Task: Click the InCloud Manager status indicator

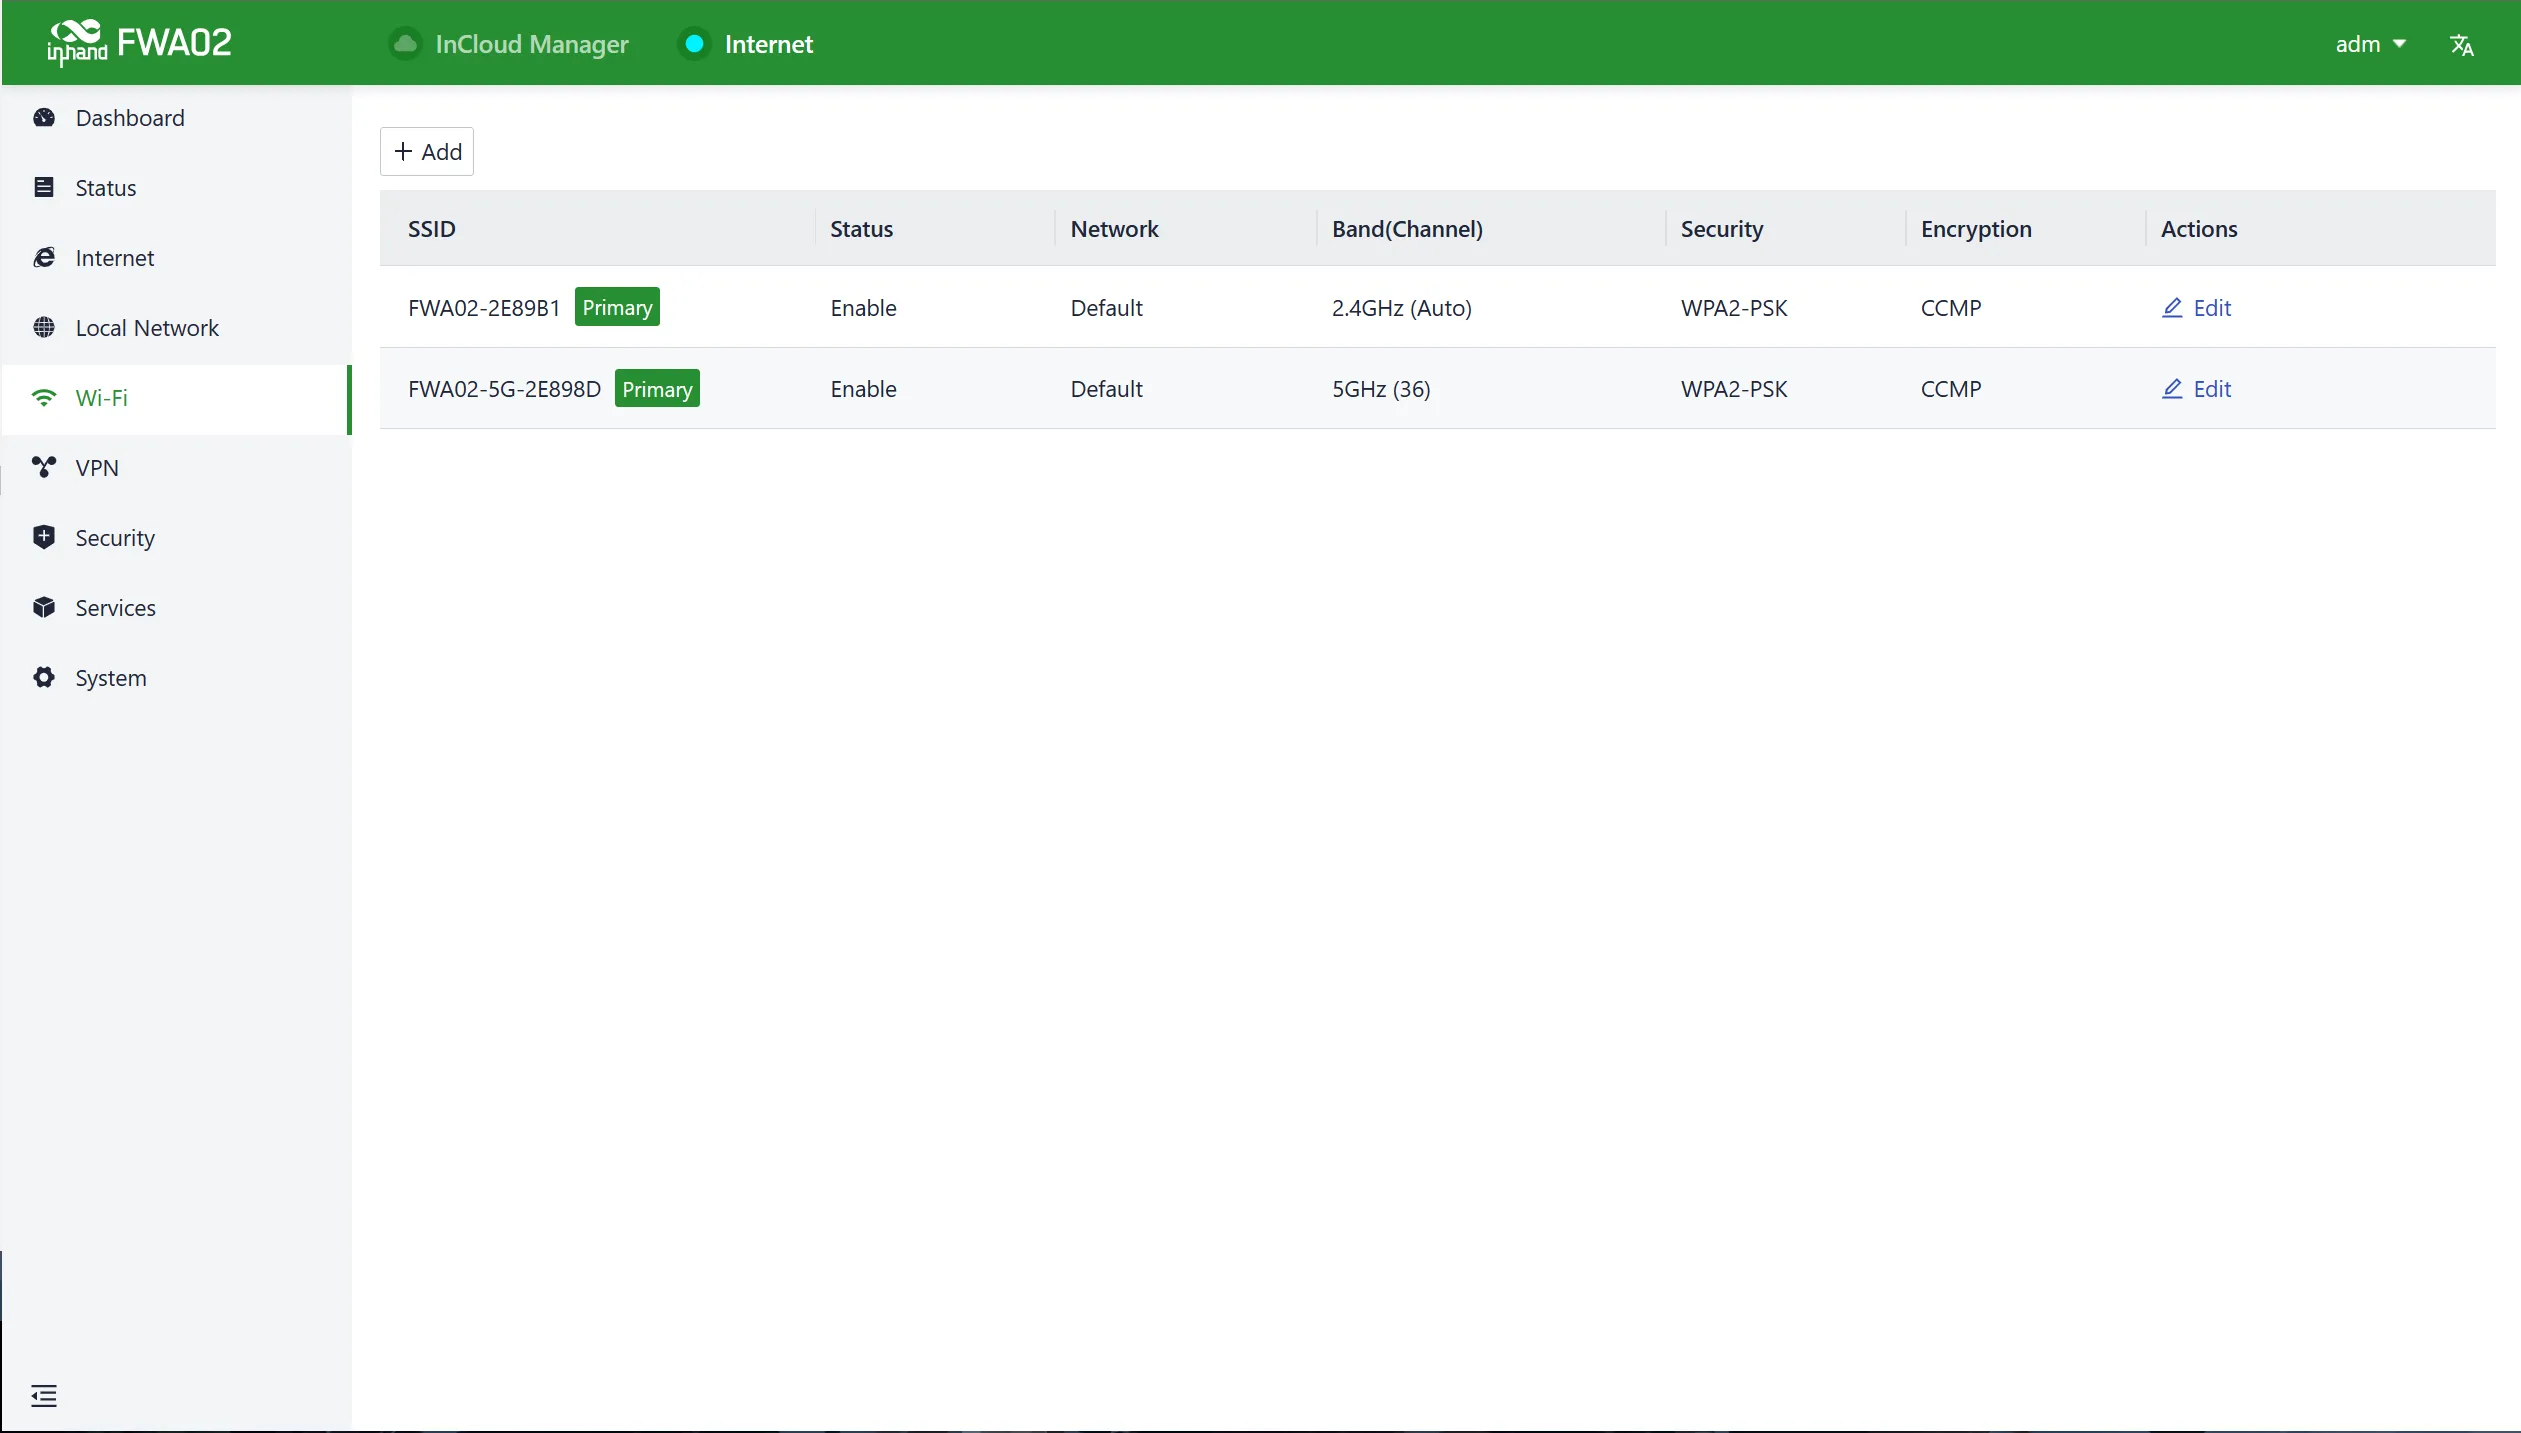Action: click(510, 44)
